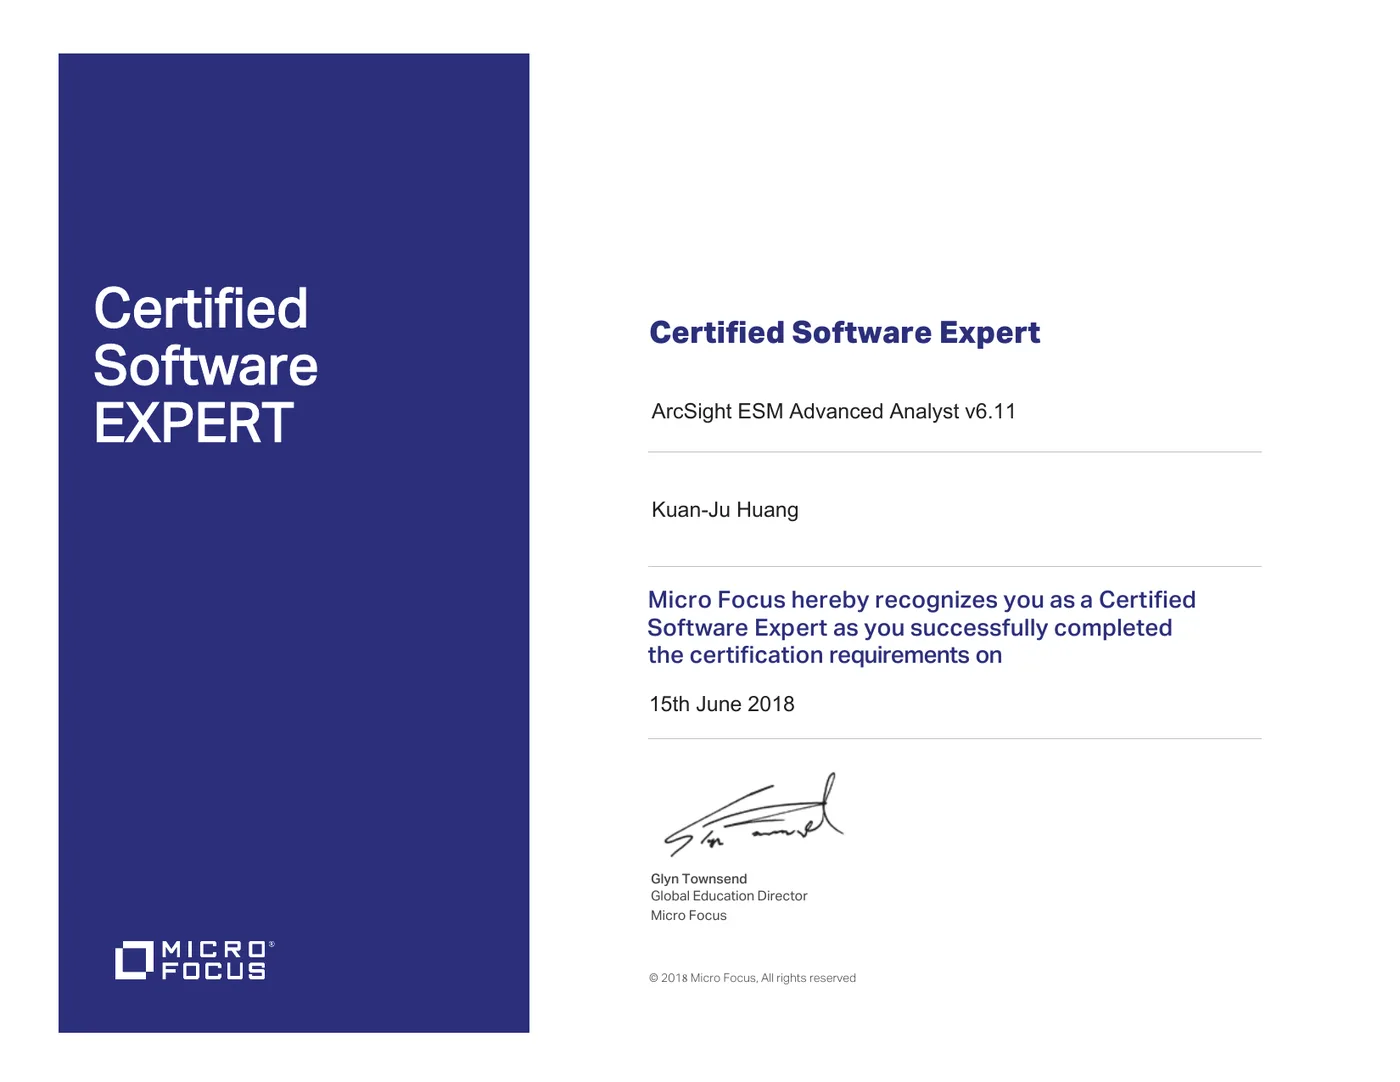
Task: Select 'ArcSight ESM Advanced Analyst v6.11' text
Action: [833, 412]
